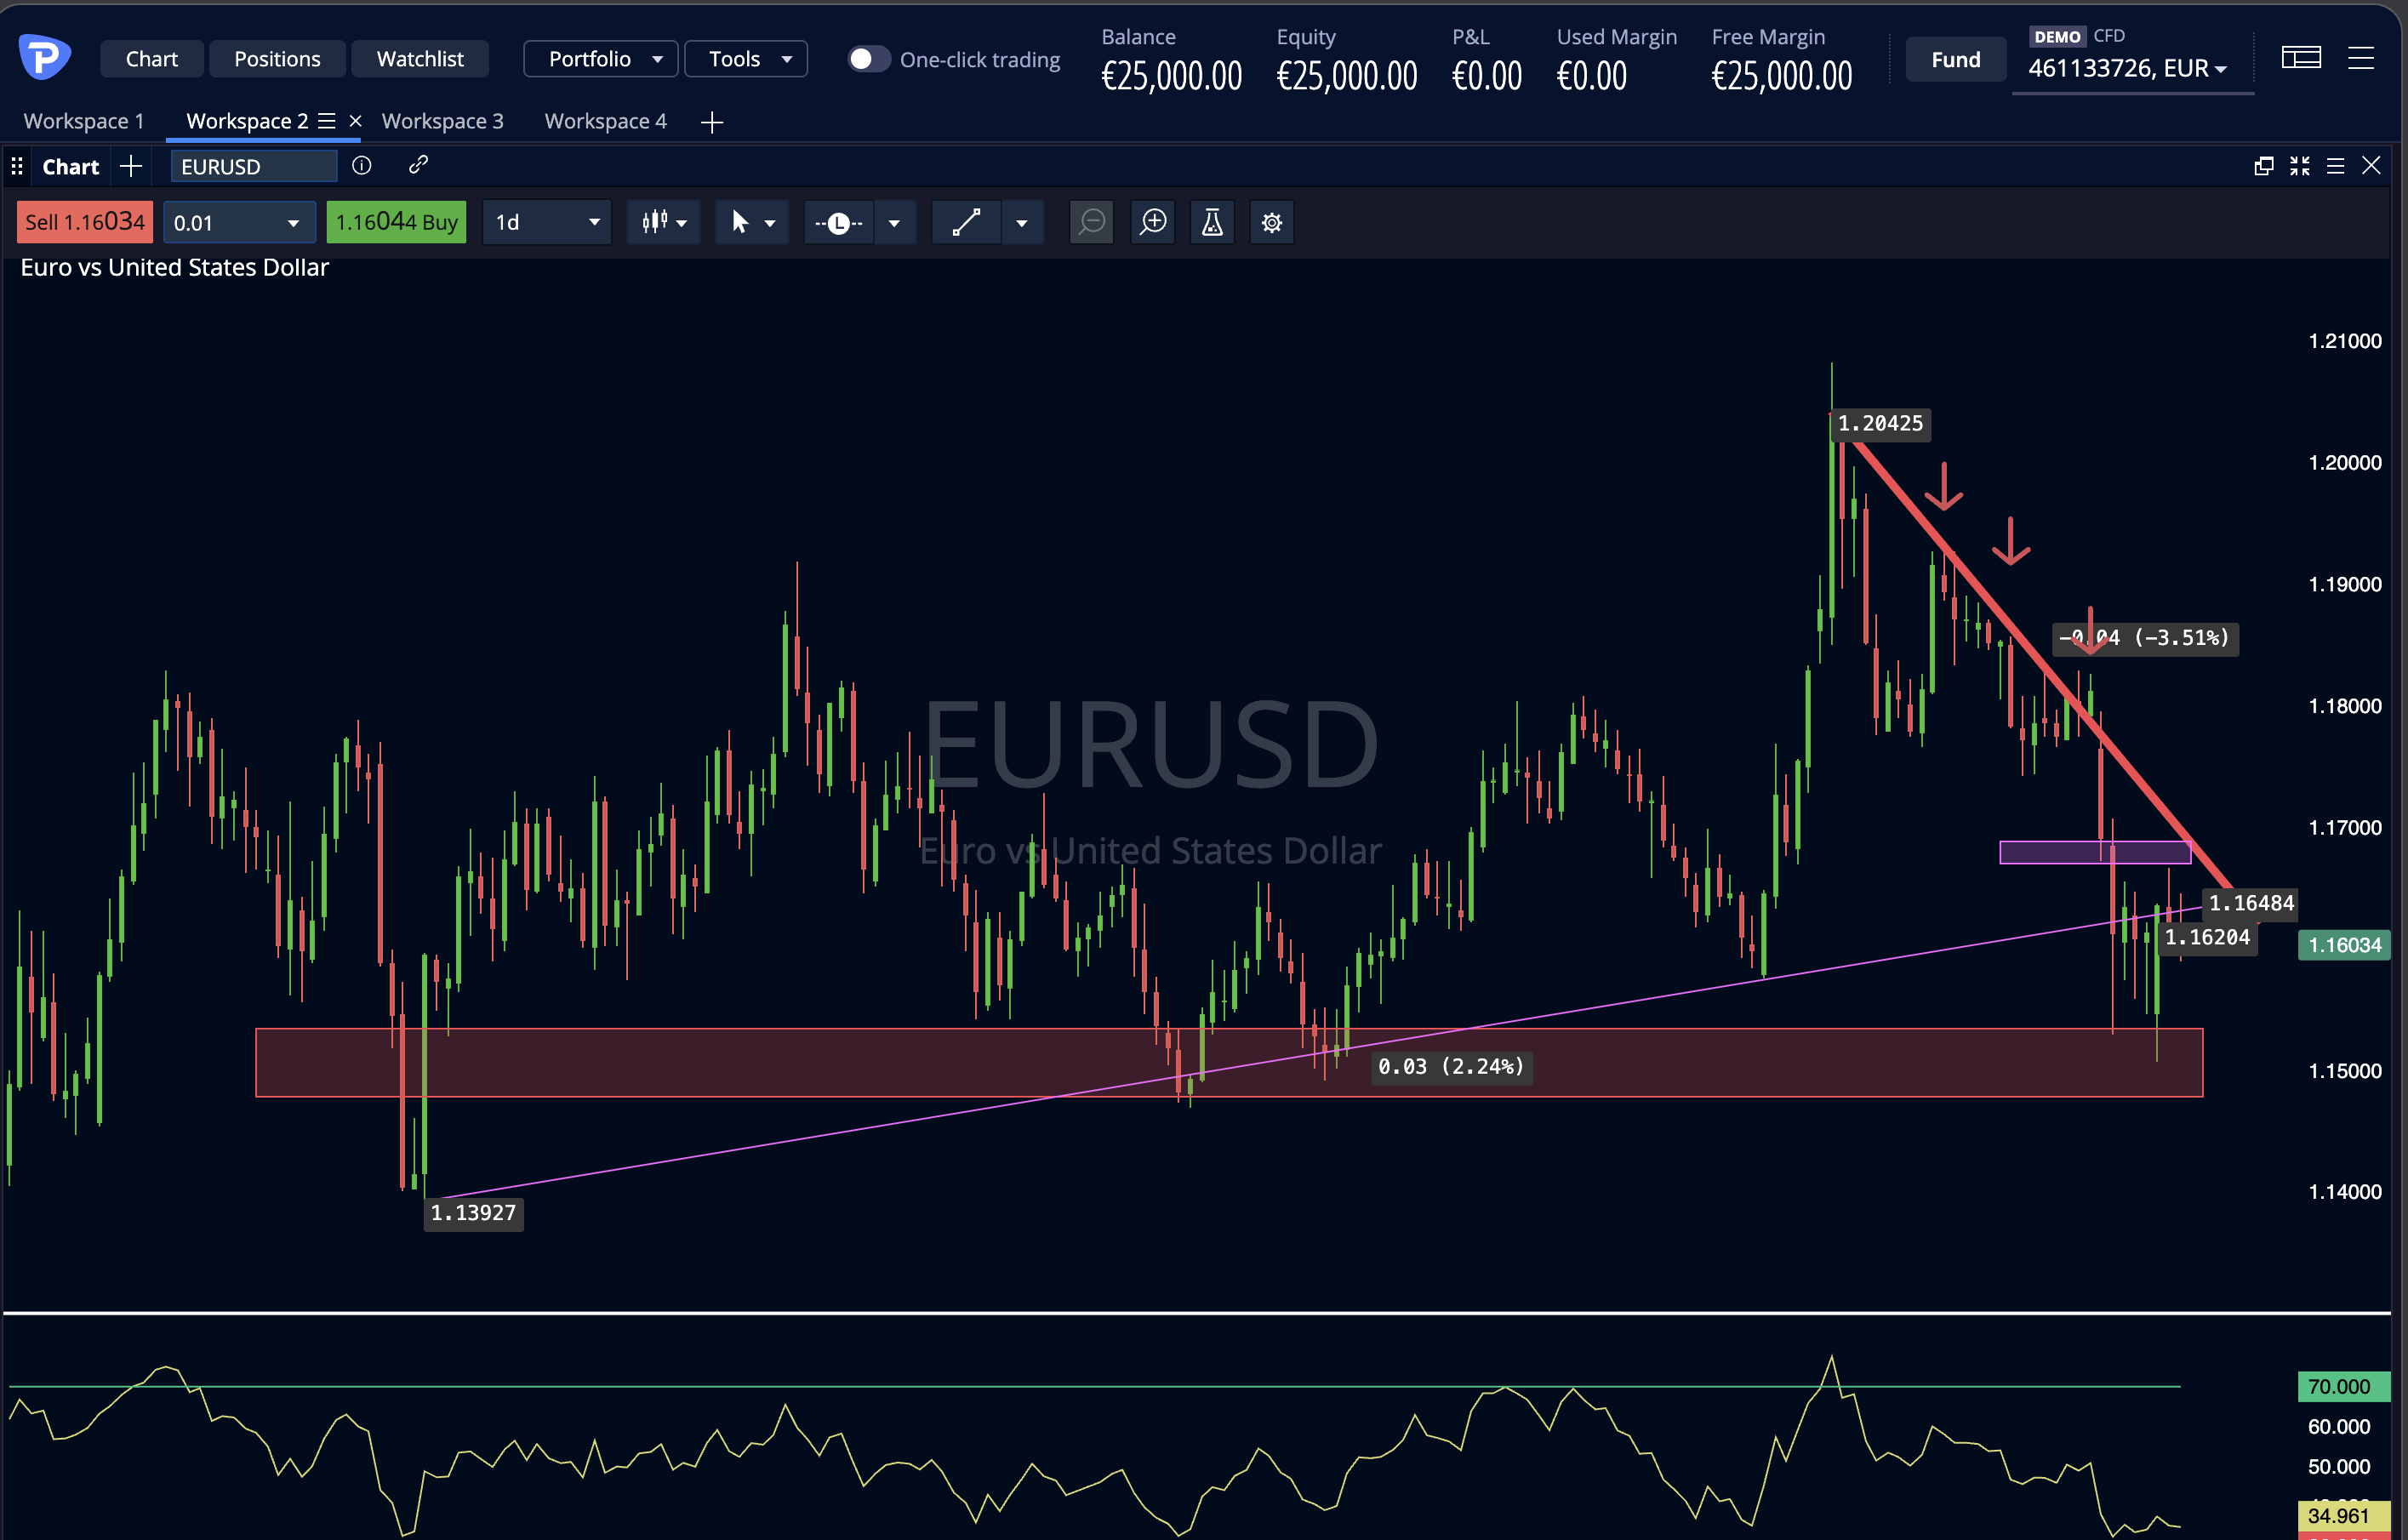Collapse the chart with the minimize-arrows icon
Image resolution: width=2408 pixels, height=1540 pixels.
(2300, 165)
